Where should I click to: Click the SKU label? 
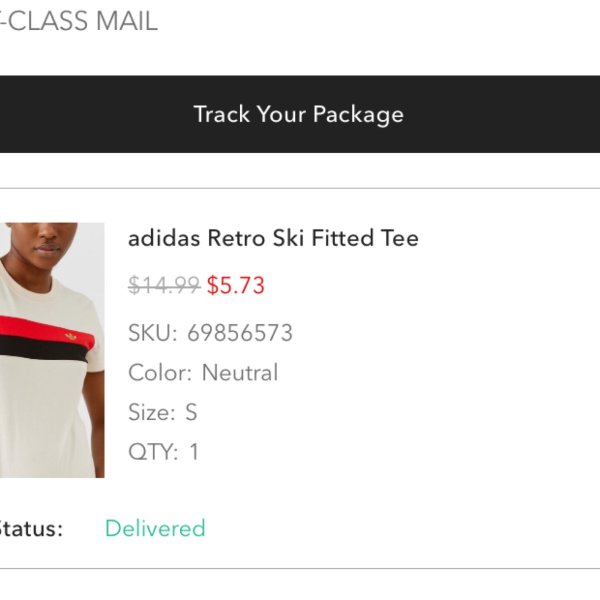point(153,333)
